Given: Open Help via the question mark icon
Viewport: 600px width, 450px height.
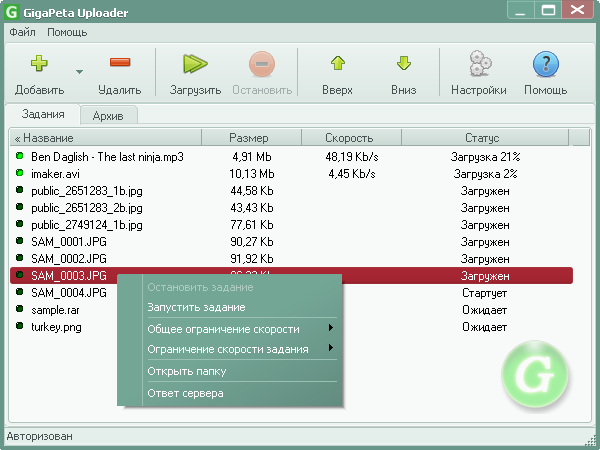Looking at the screenshot, I should pyautogui.click(x=545, y=64).
